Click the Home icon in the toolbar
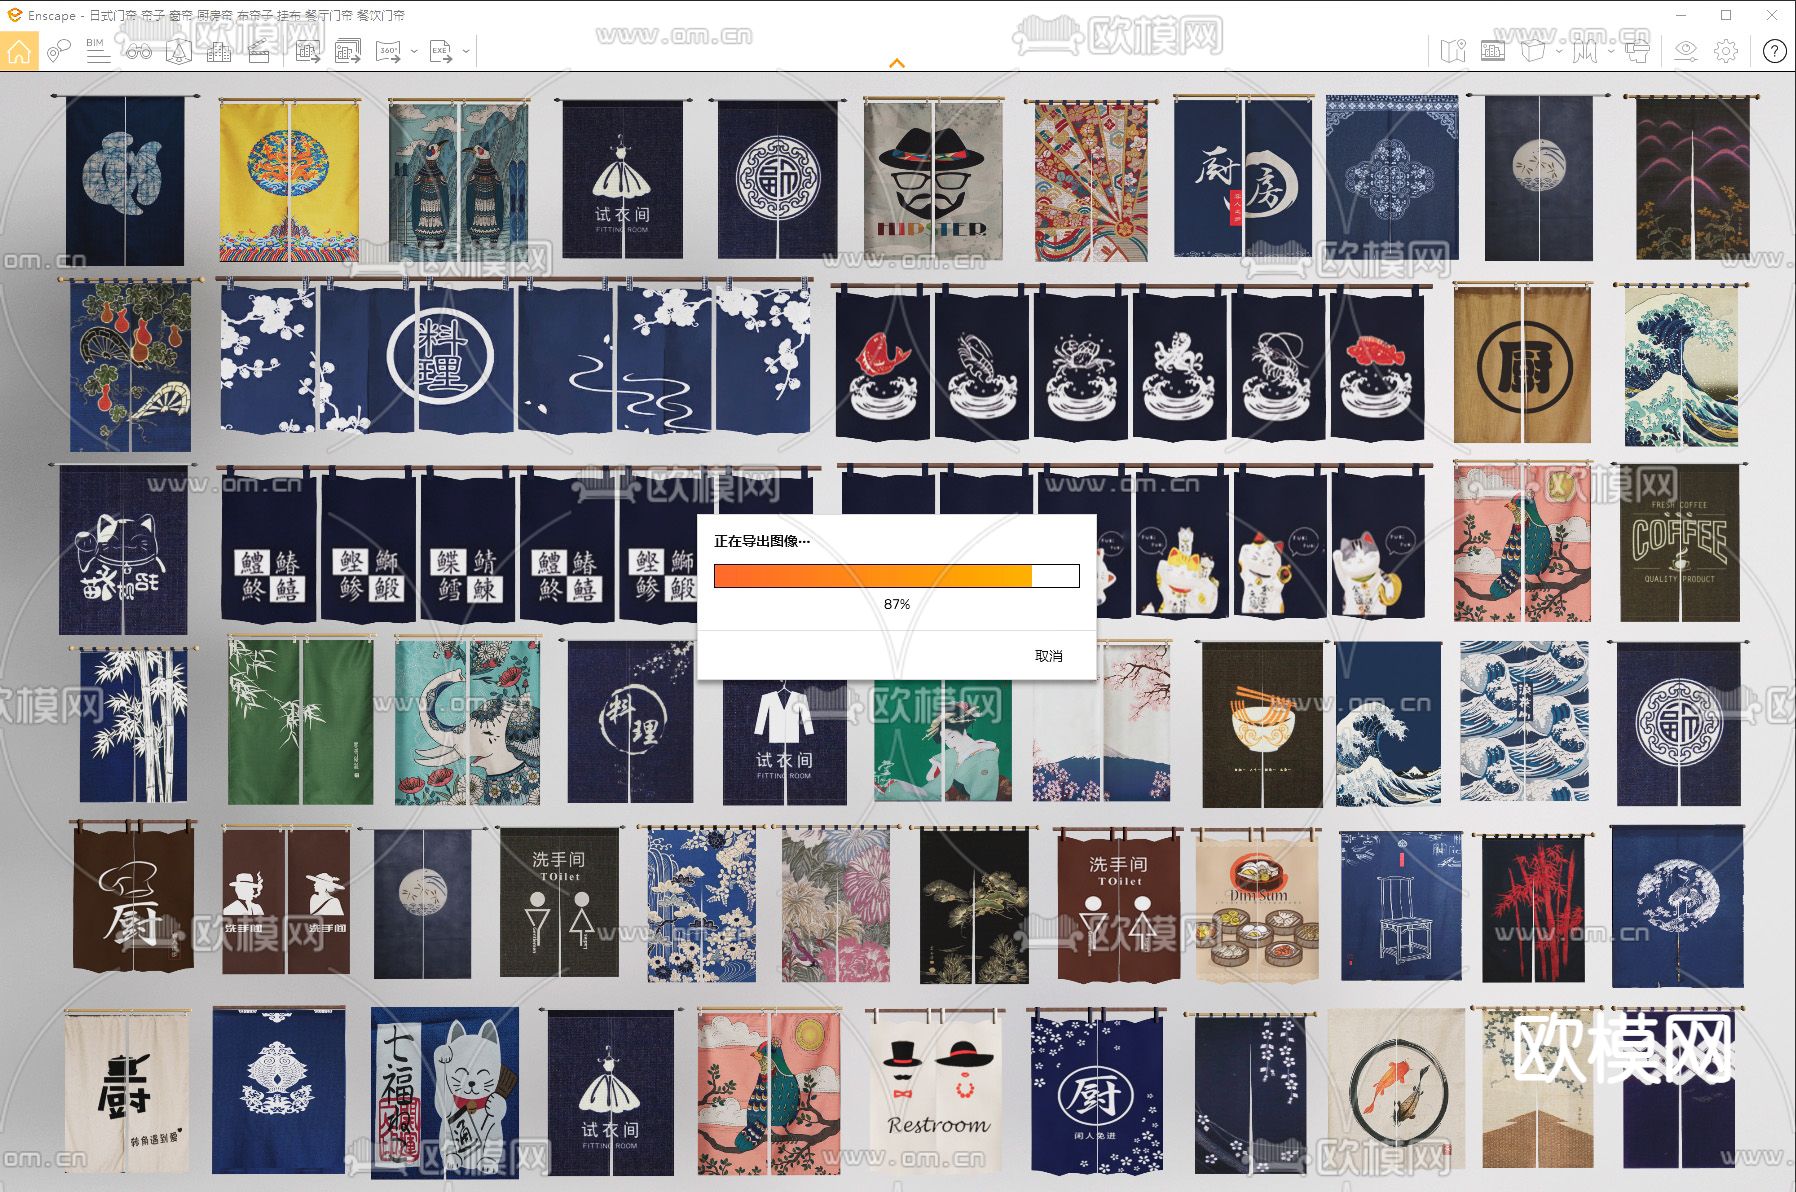 tap(20, 51)
